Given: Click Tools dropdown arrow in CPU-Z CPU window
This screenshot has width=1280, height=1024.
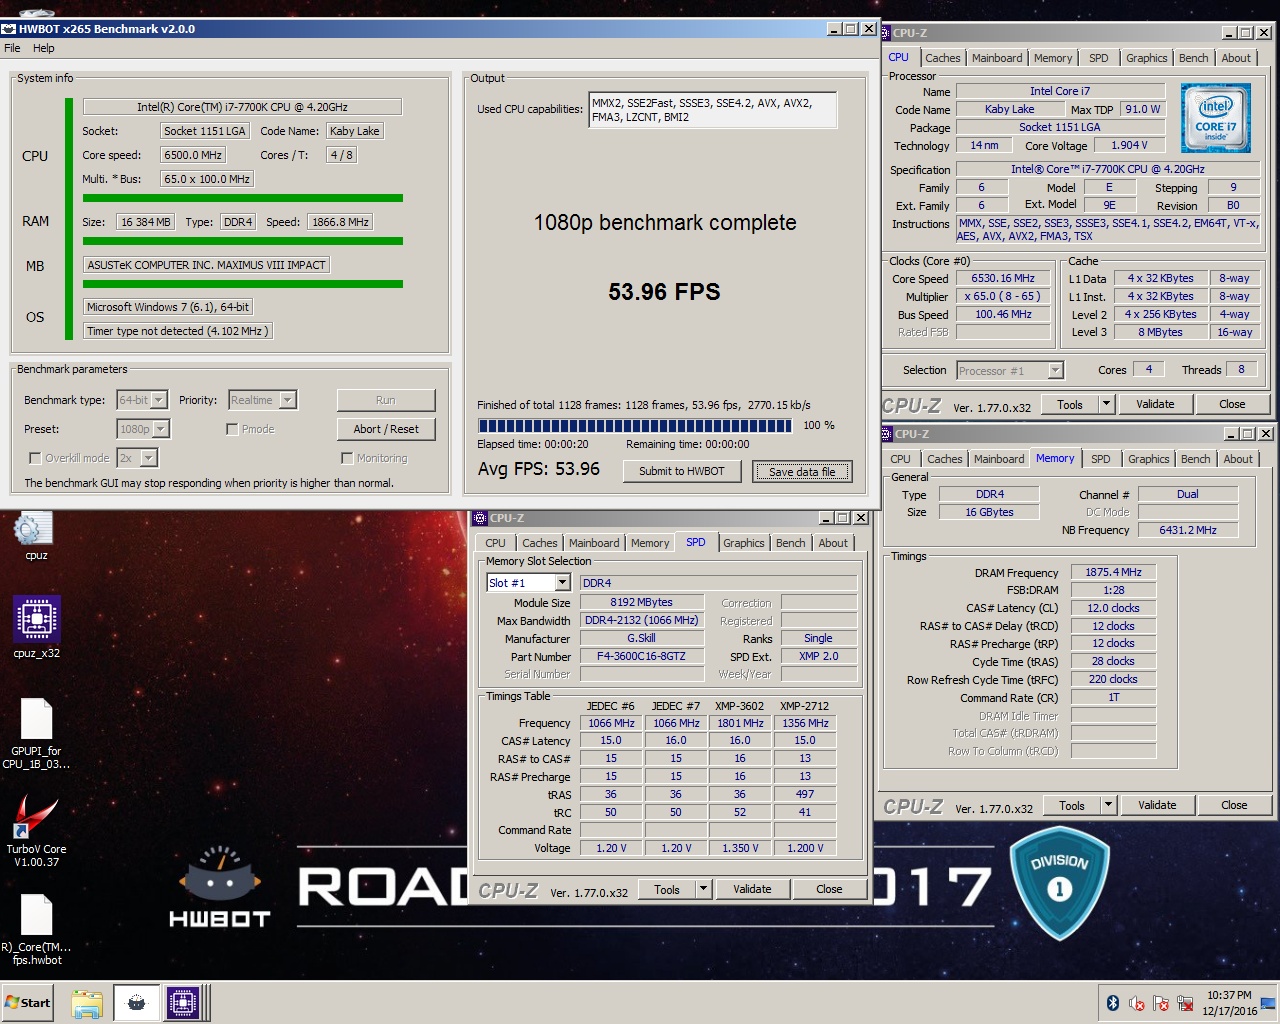Looking at the screenshot, I should coord(1106,404).
